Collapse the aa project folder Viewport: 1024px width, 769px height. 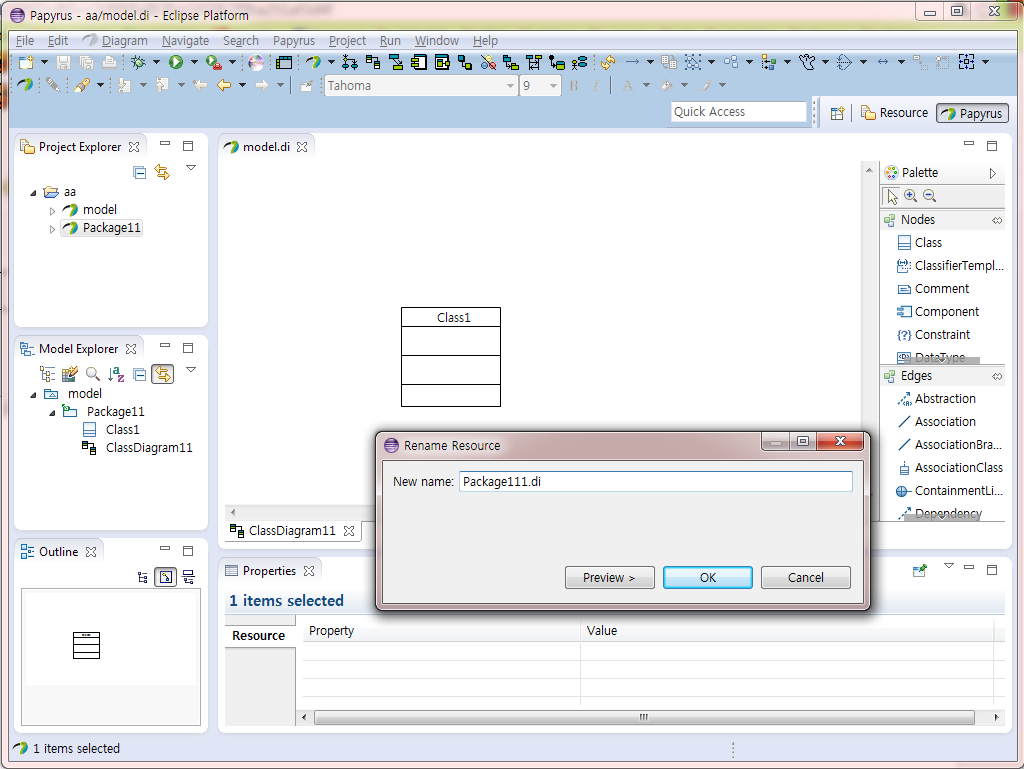tap(33, 193)
